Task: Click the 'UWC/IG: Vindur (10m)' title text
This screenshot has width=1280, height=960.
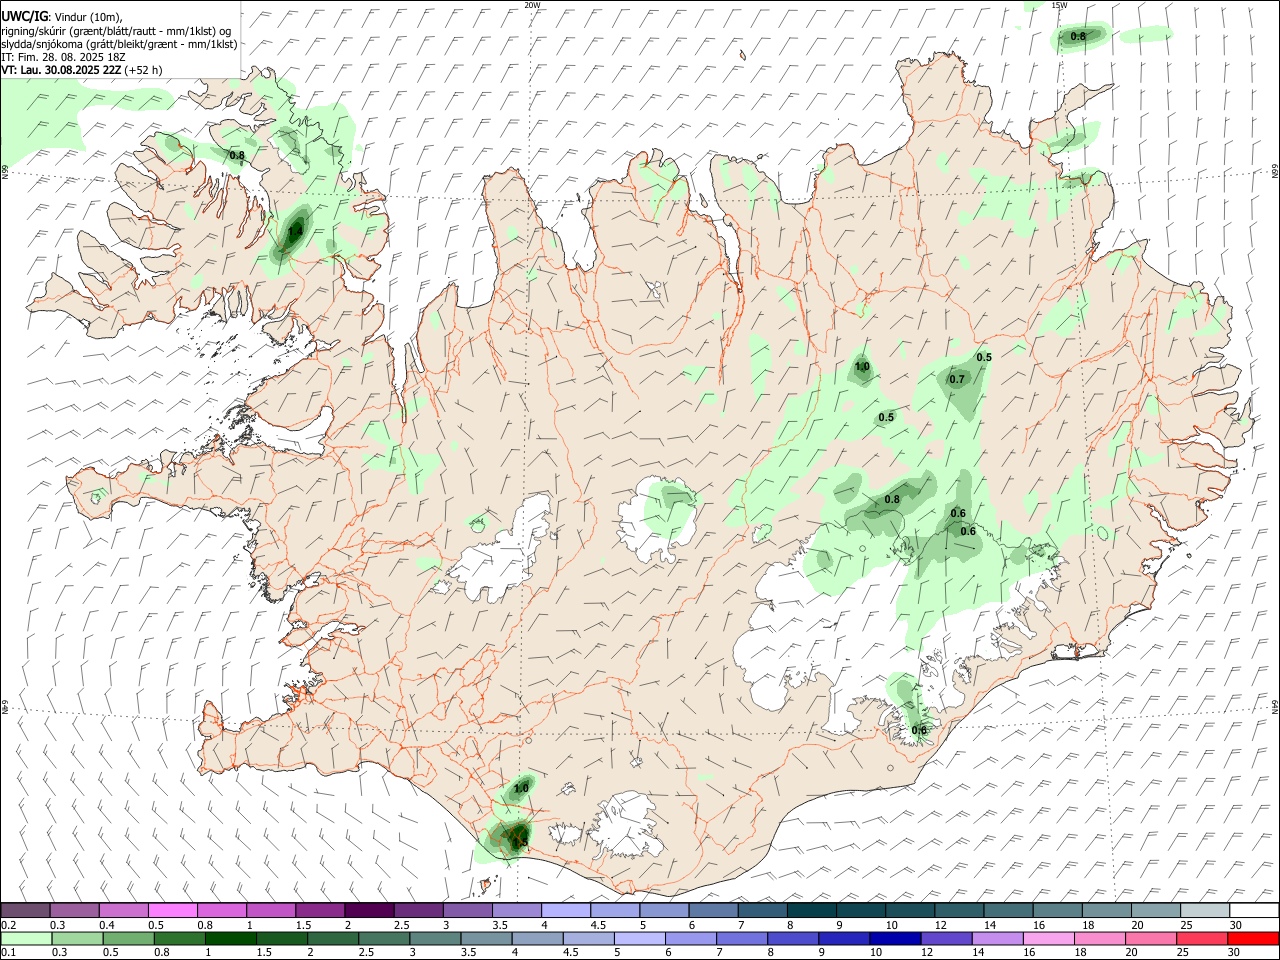Action: [61, 16]
